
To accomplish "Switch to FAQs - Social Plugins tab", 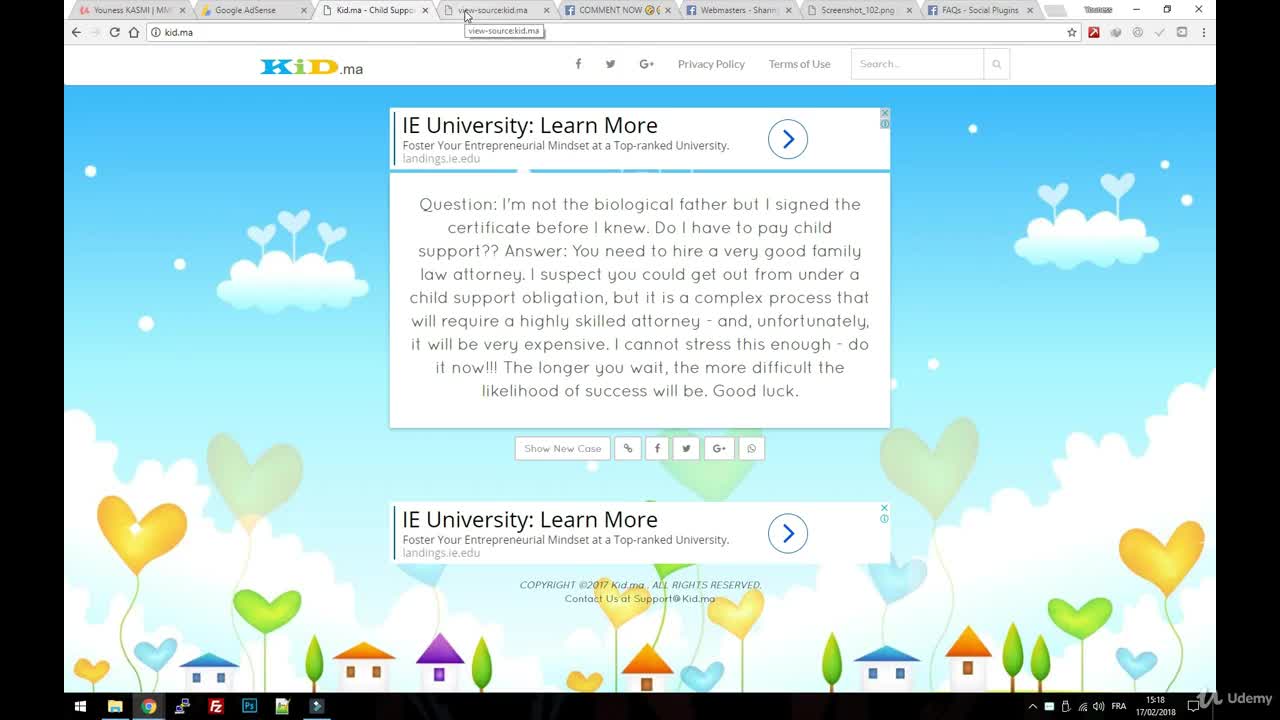I will [x=978, y=10].
